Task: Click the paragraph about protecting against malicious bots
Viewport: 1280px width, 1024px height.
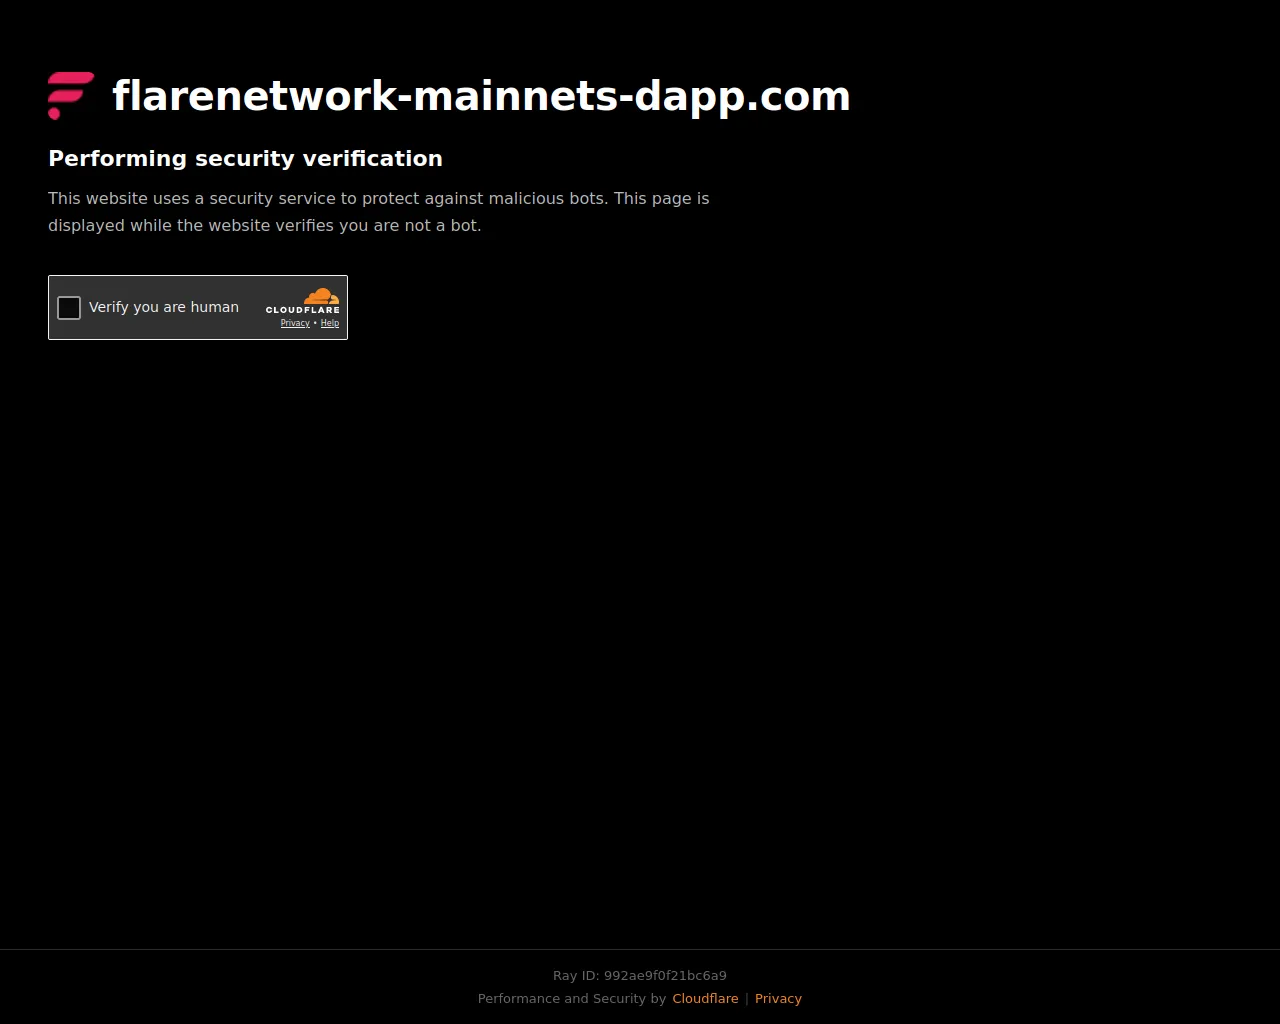Action: coord(379,212)
